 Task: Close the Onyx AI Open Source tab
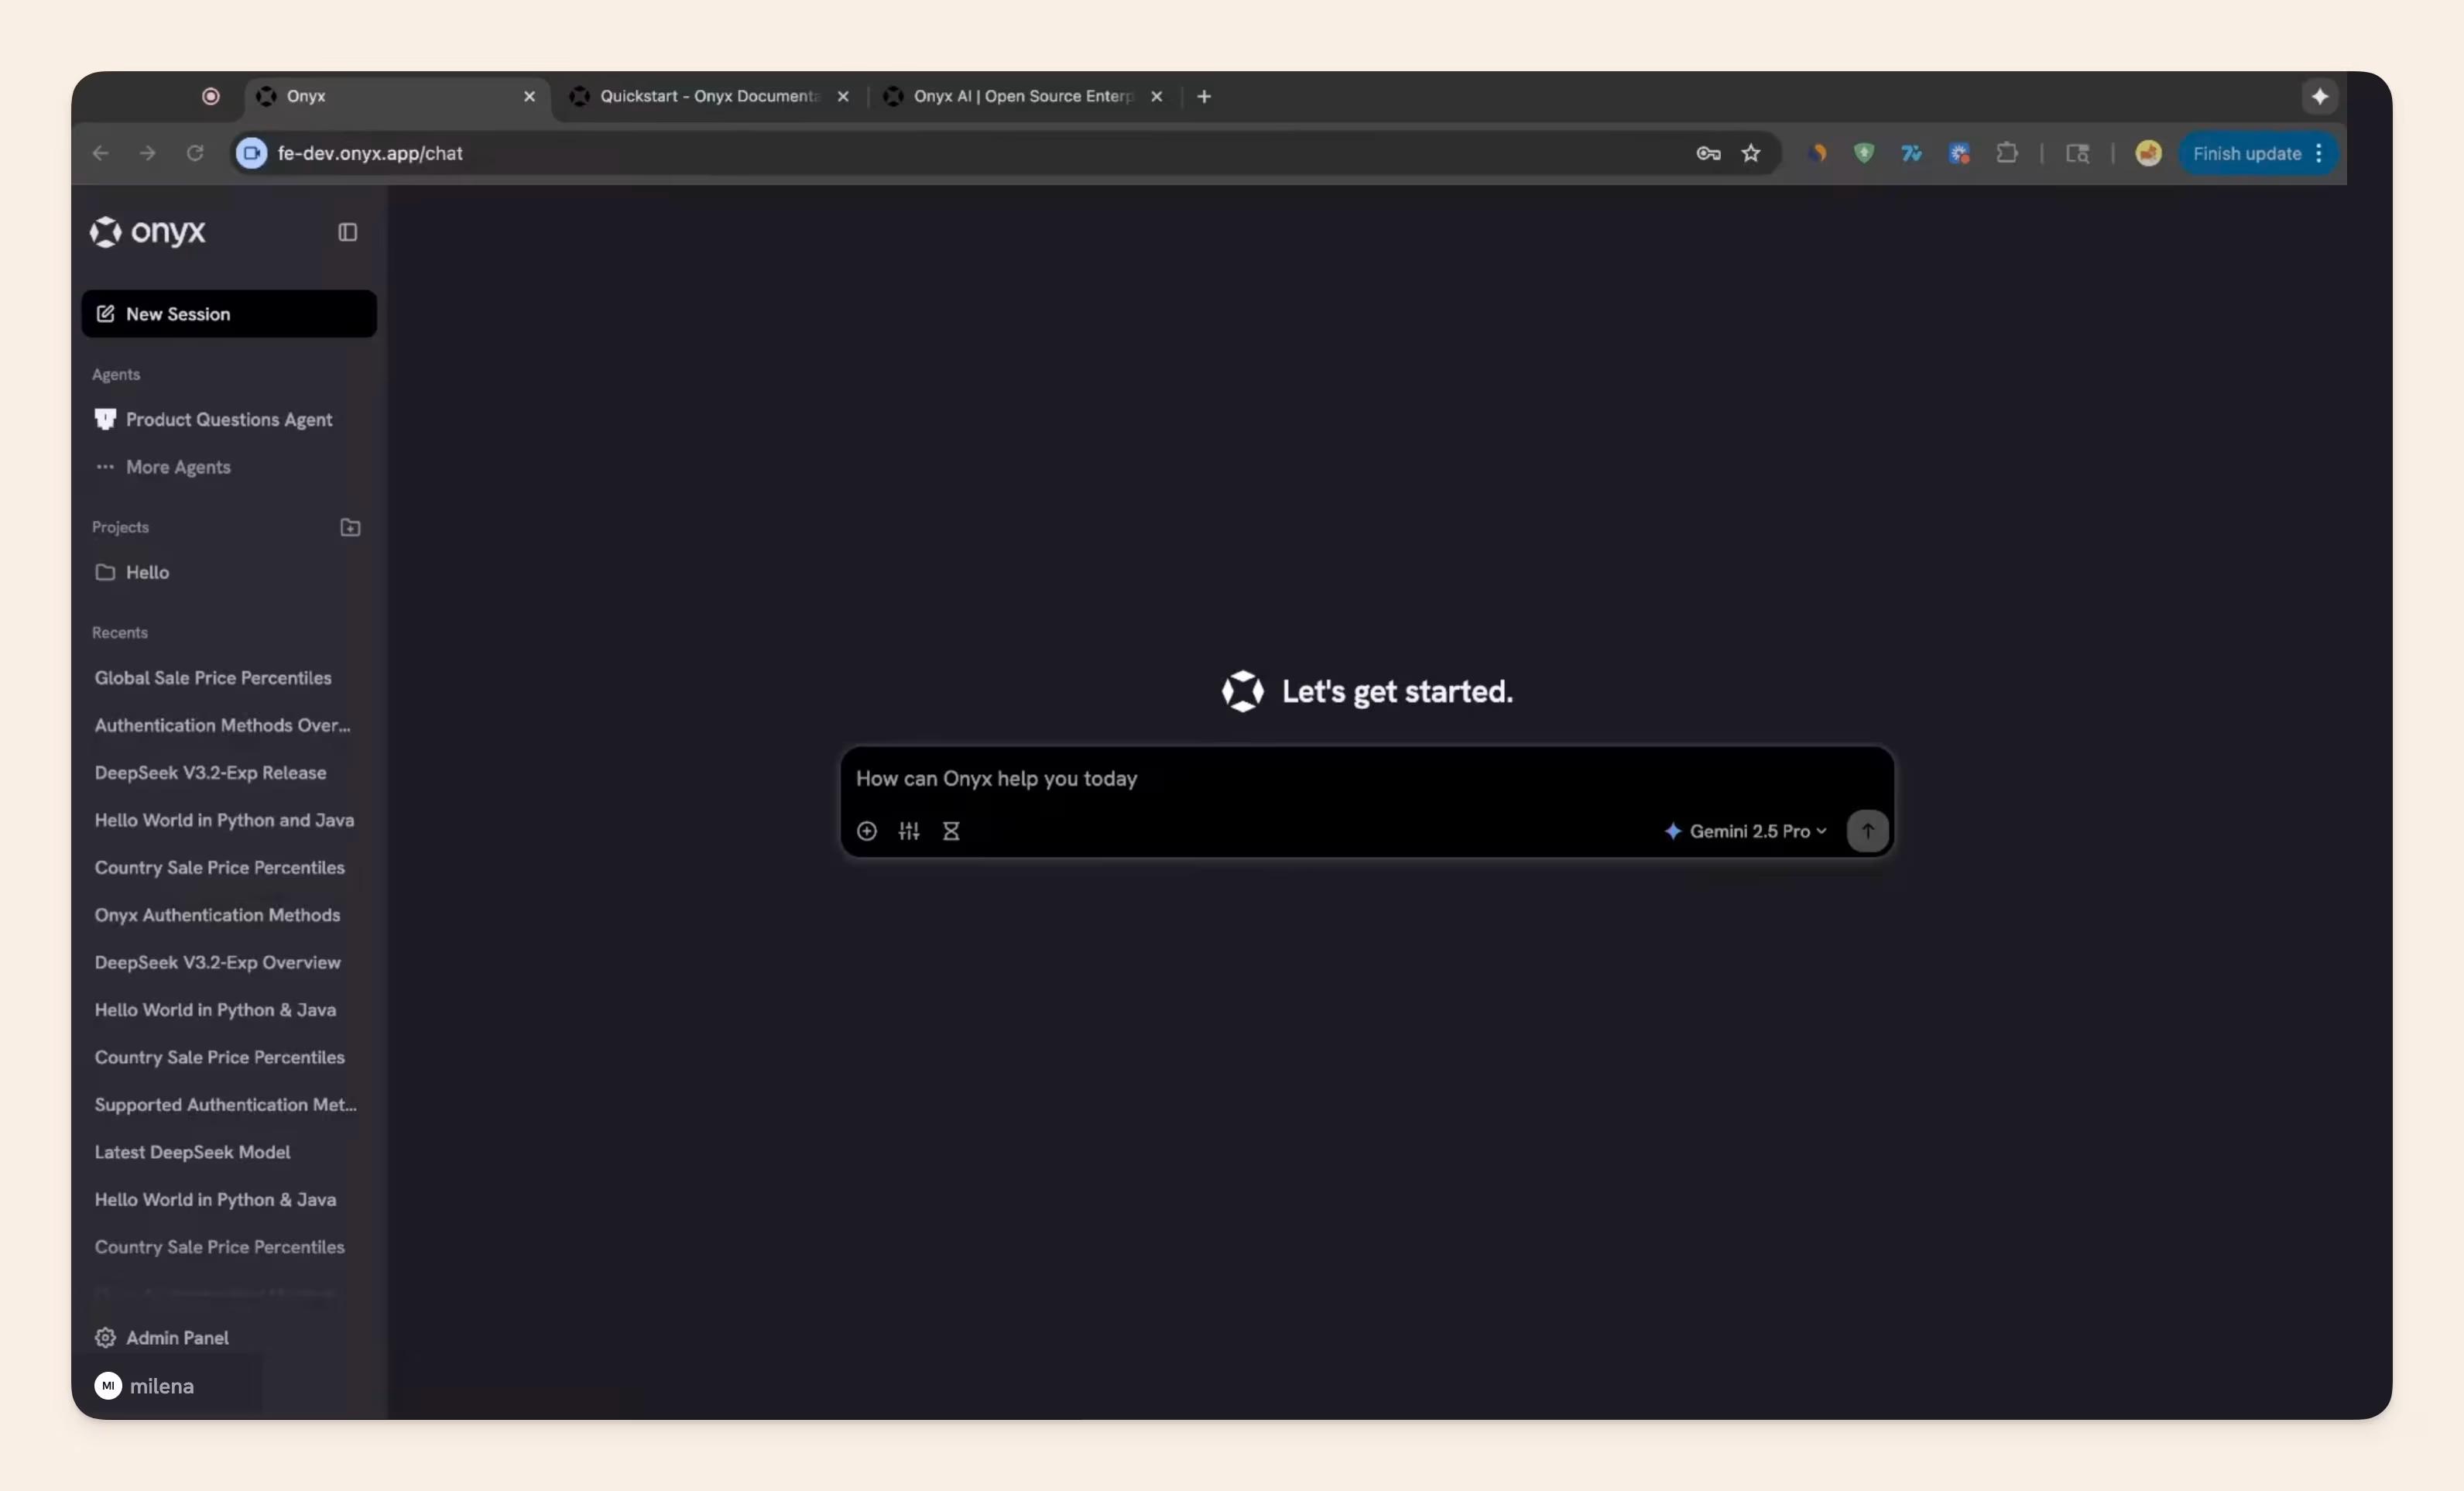point(1157,96)
